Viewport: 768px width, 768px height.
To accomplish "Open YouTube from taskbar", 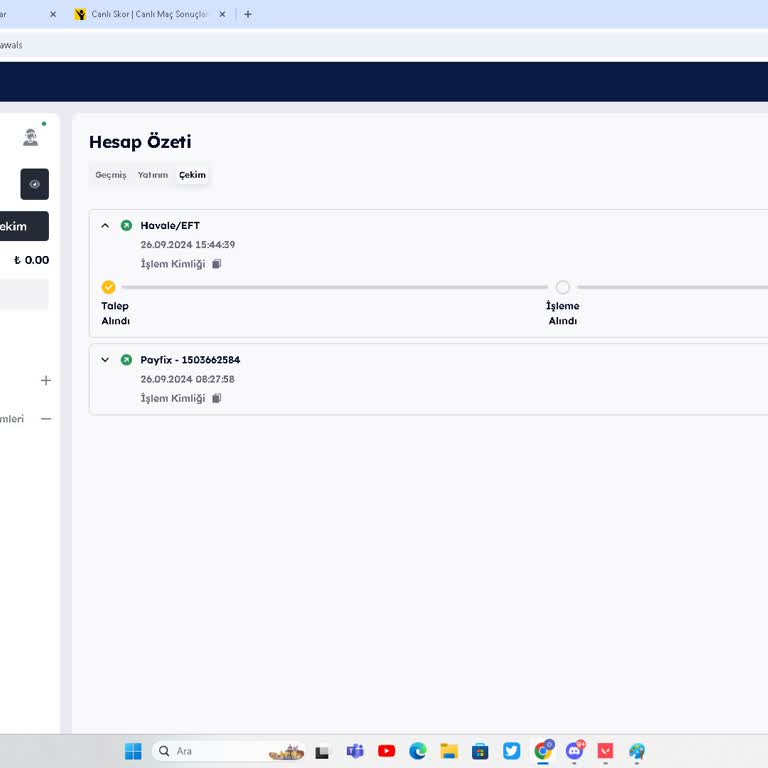I will (x=386, y=751).
